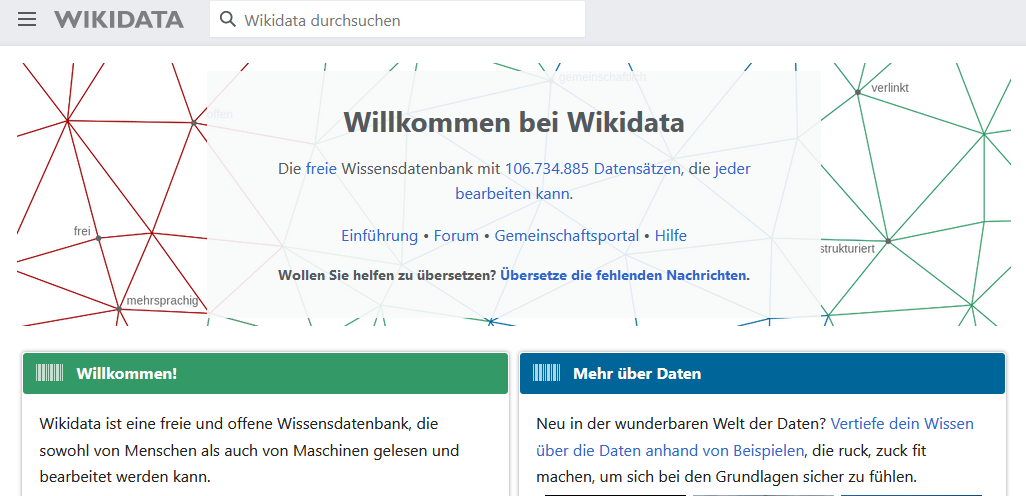Image resolution: width=1026 pixels, height=496 pixels.
Task: Click 'Neu in der wunderbaren Welt' text
Action: click(681, 424)
